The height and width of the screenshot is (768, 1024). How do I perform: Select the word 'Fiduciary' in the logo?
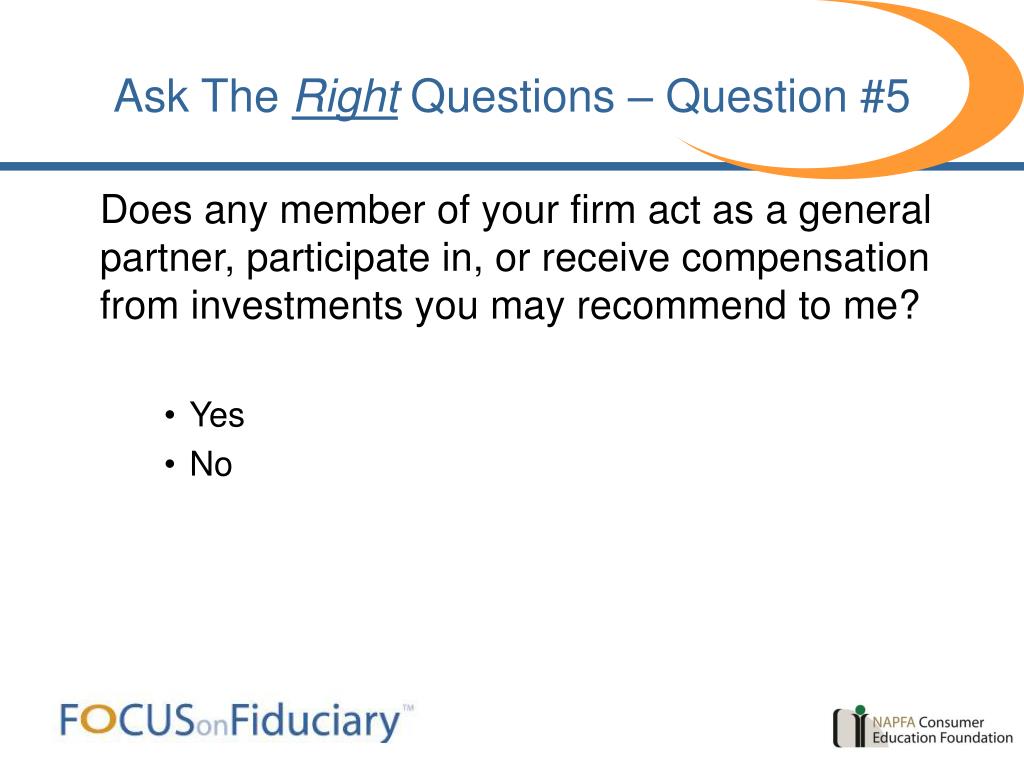(315, 722)
